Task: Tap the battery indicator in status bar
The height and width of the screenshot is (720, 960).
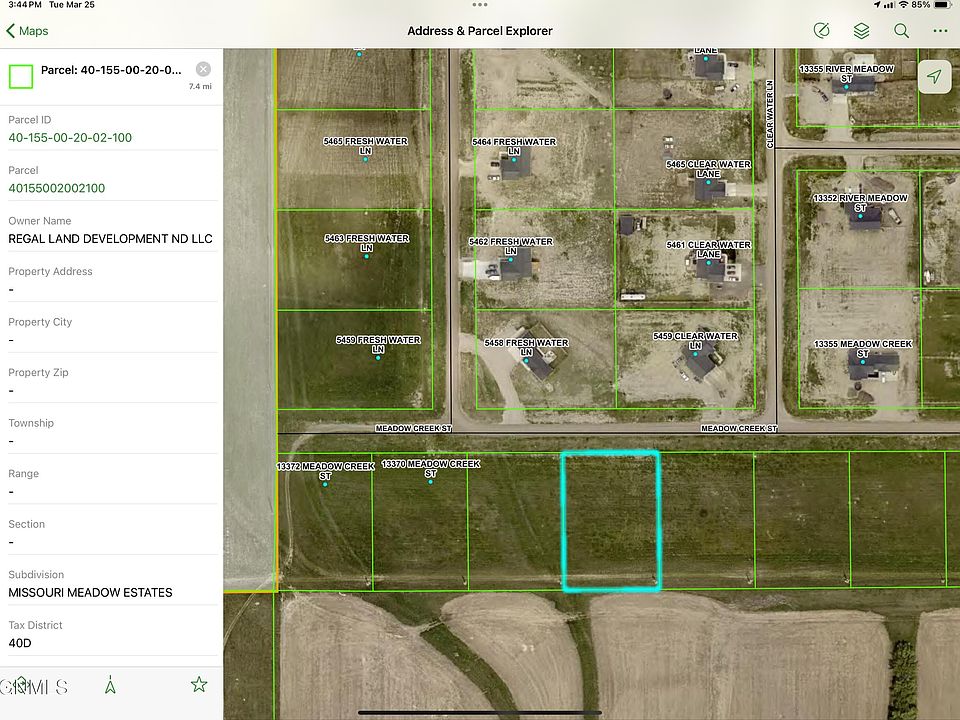Action: point(942,5)
